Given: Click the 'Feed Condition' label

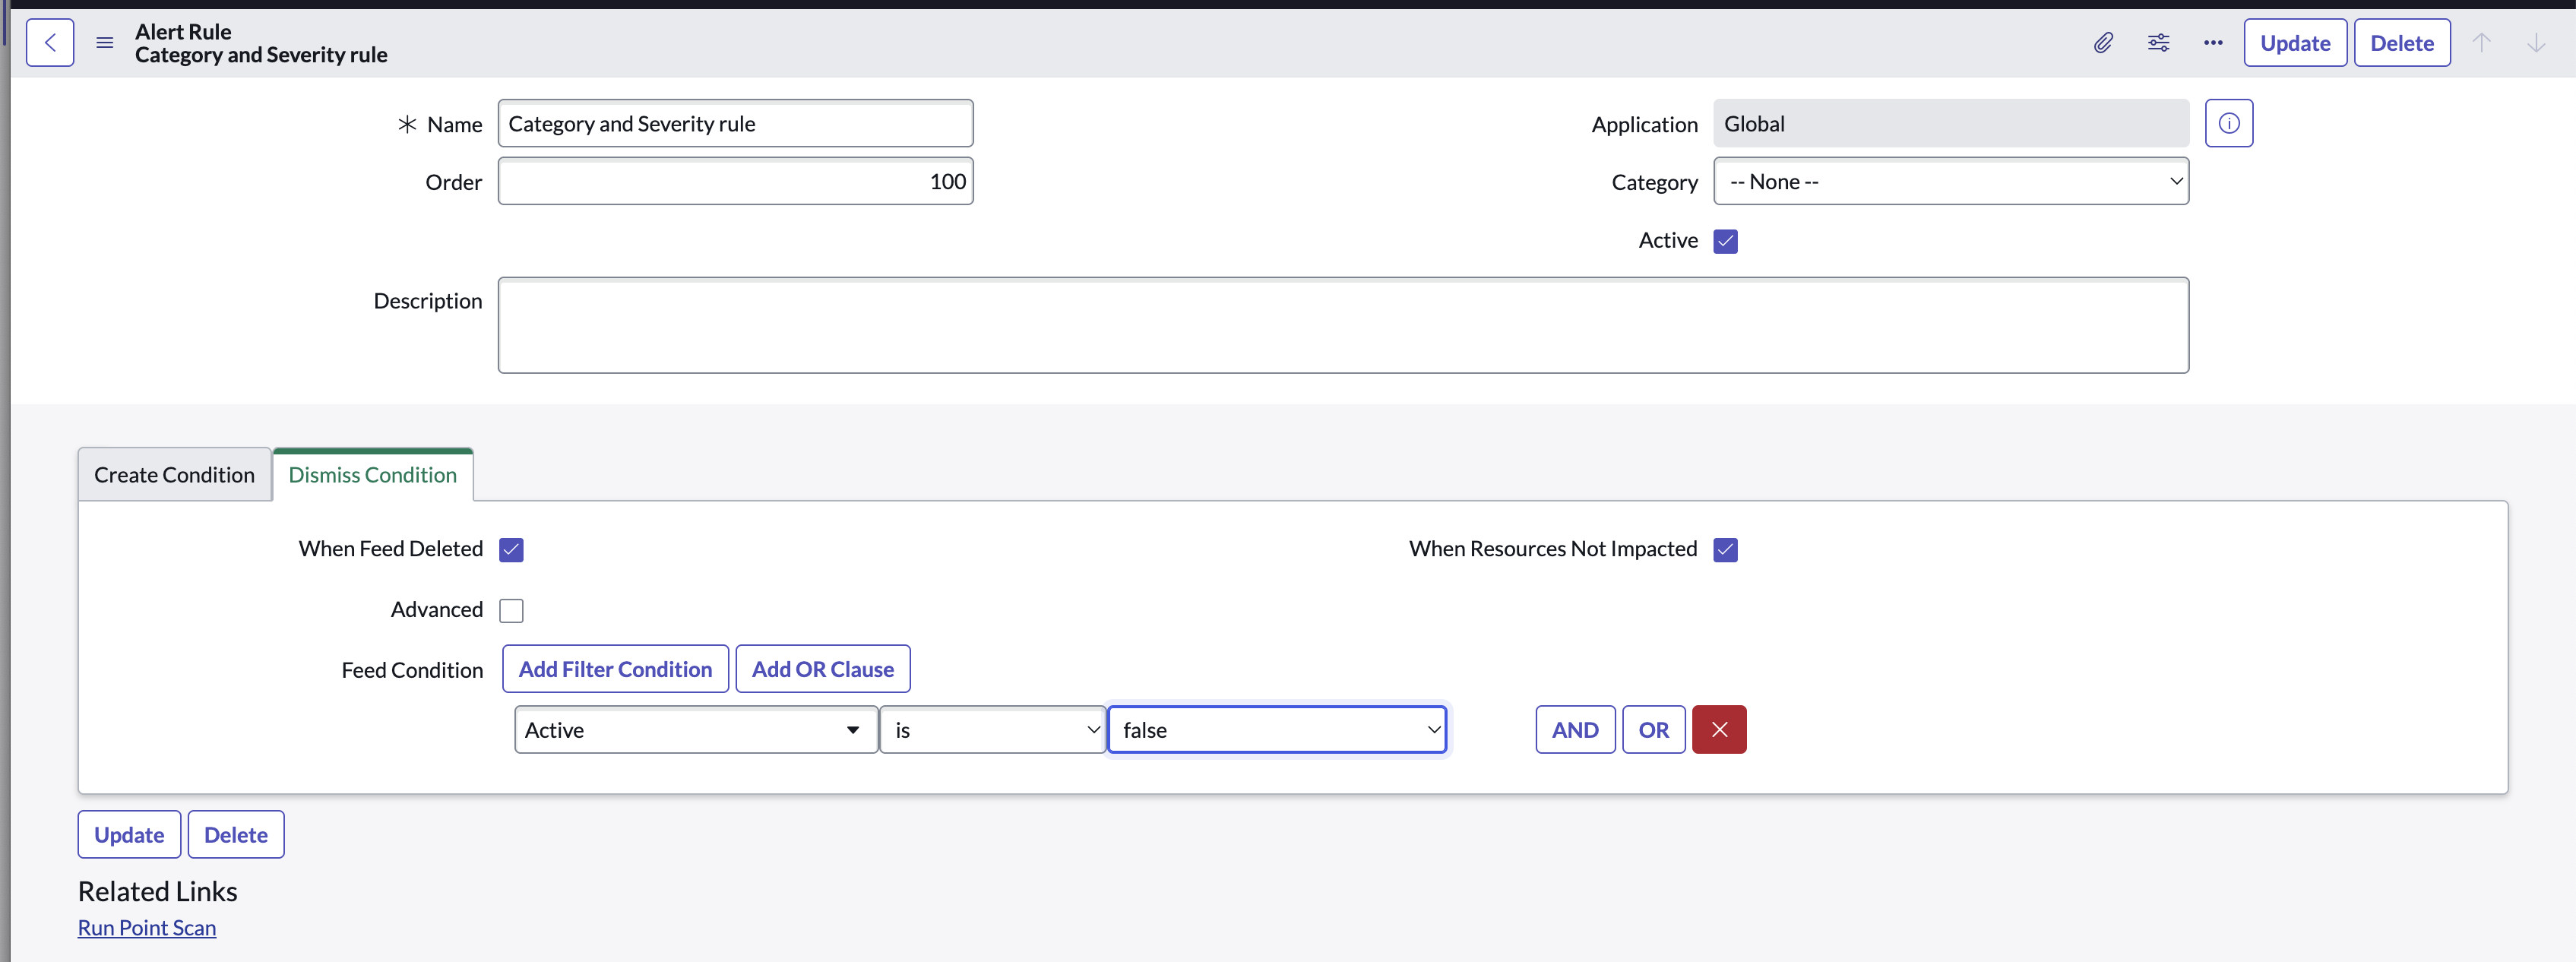Looking at the screenshot, I should 412,670.
